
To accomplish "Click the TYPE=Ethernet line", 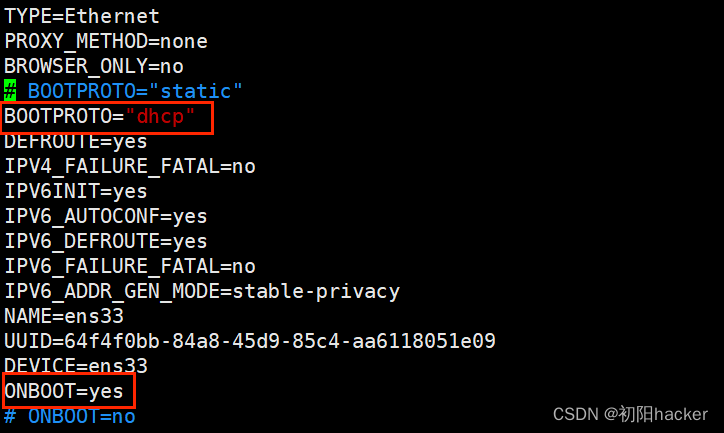I will [82, 17].
